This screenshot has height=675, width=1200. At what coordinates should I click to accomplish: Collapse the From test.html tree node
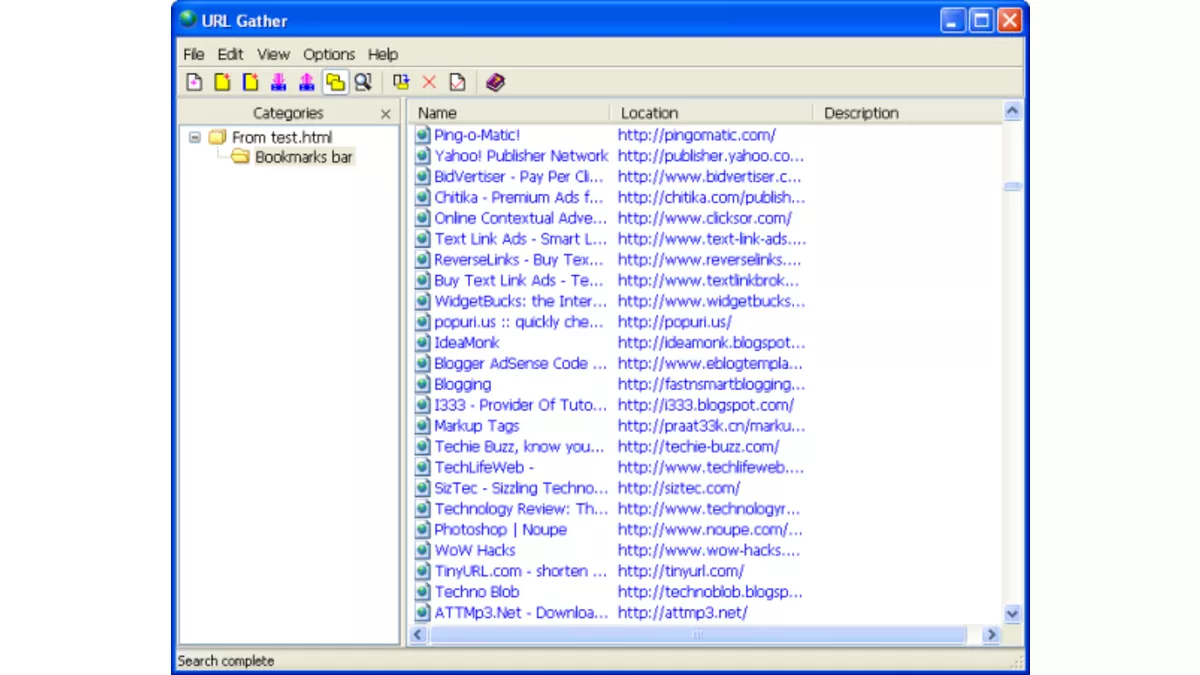[x=195, y=137]
